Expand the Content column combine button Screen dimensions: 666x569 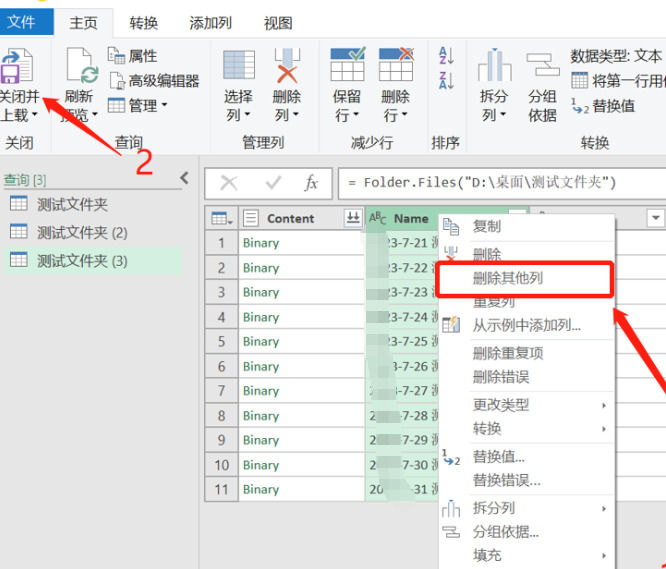352,218
